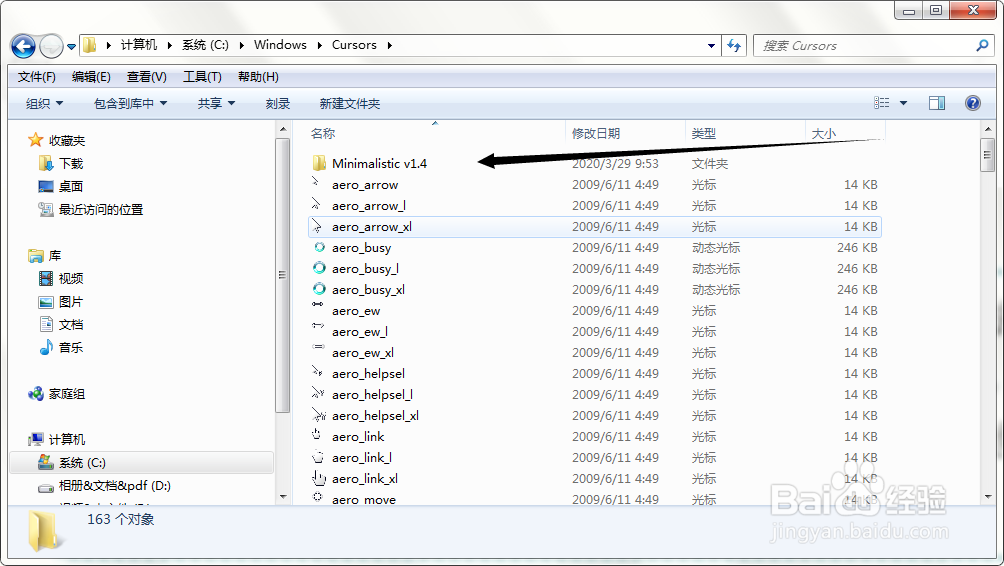The image size is (1004, 566).
Task: Select the aero_helpsel cursor file icon
Action: pos(317,371)
